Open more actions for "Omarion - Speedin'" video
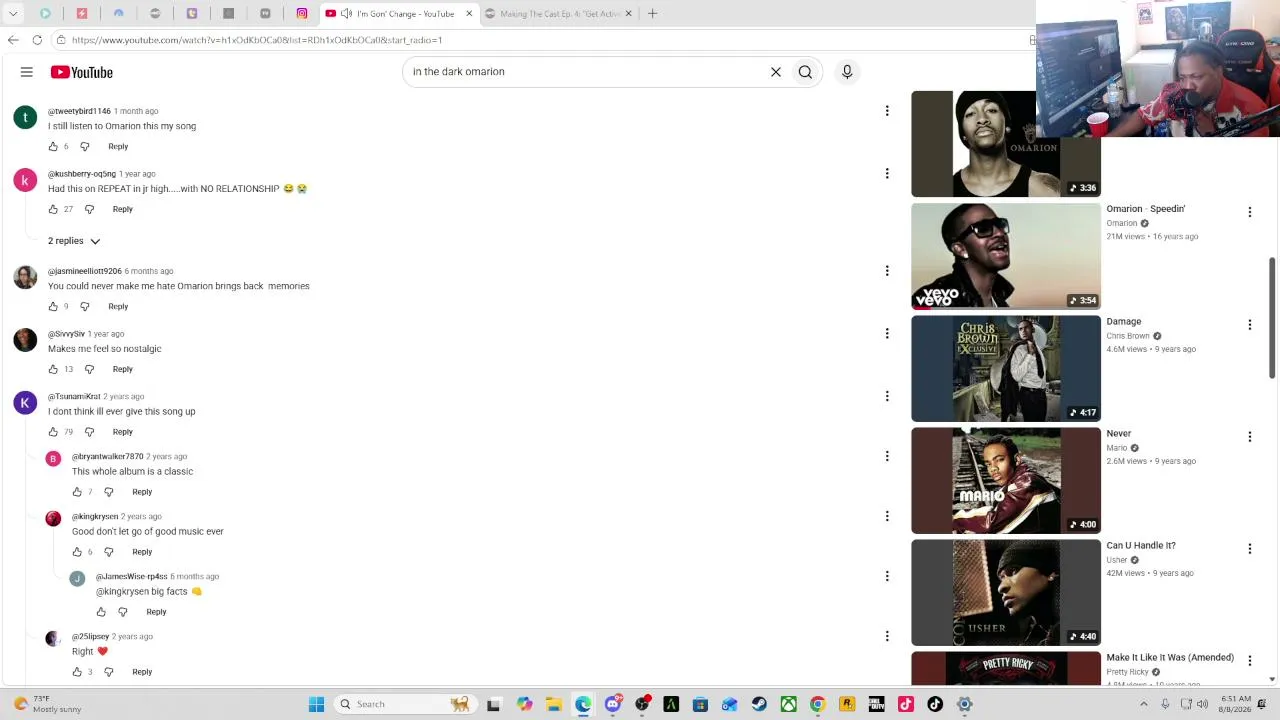The image size is (1280, 720). [x=1249, y=212]
